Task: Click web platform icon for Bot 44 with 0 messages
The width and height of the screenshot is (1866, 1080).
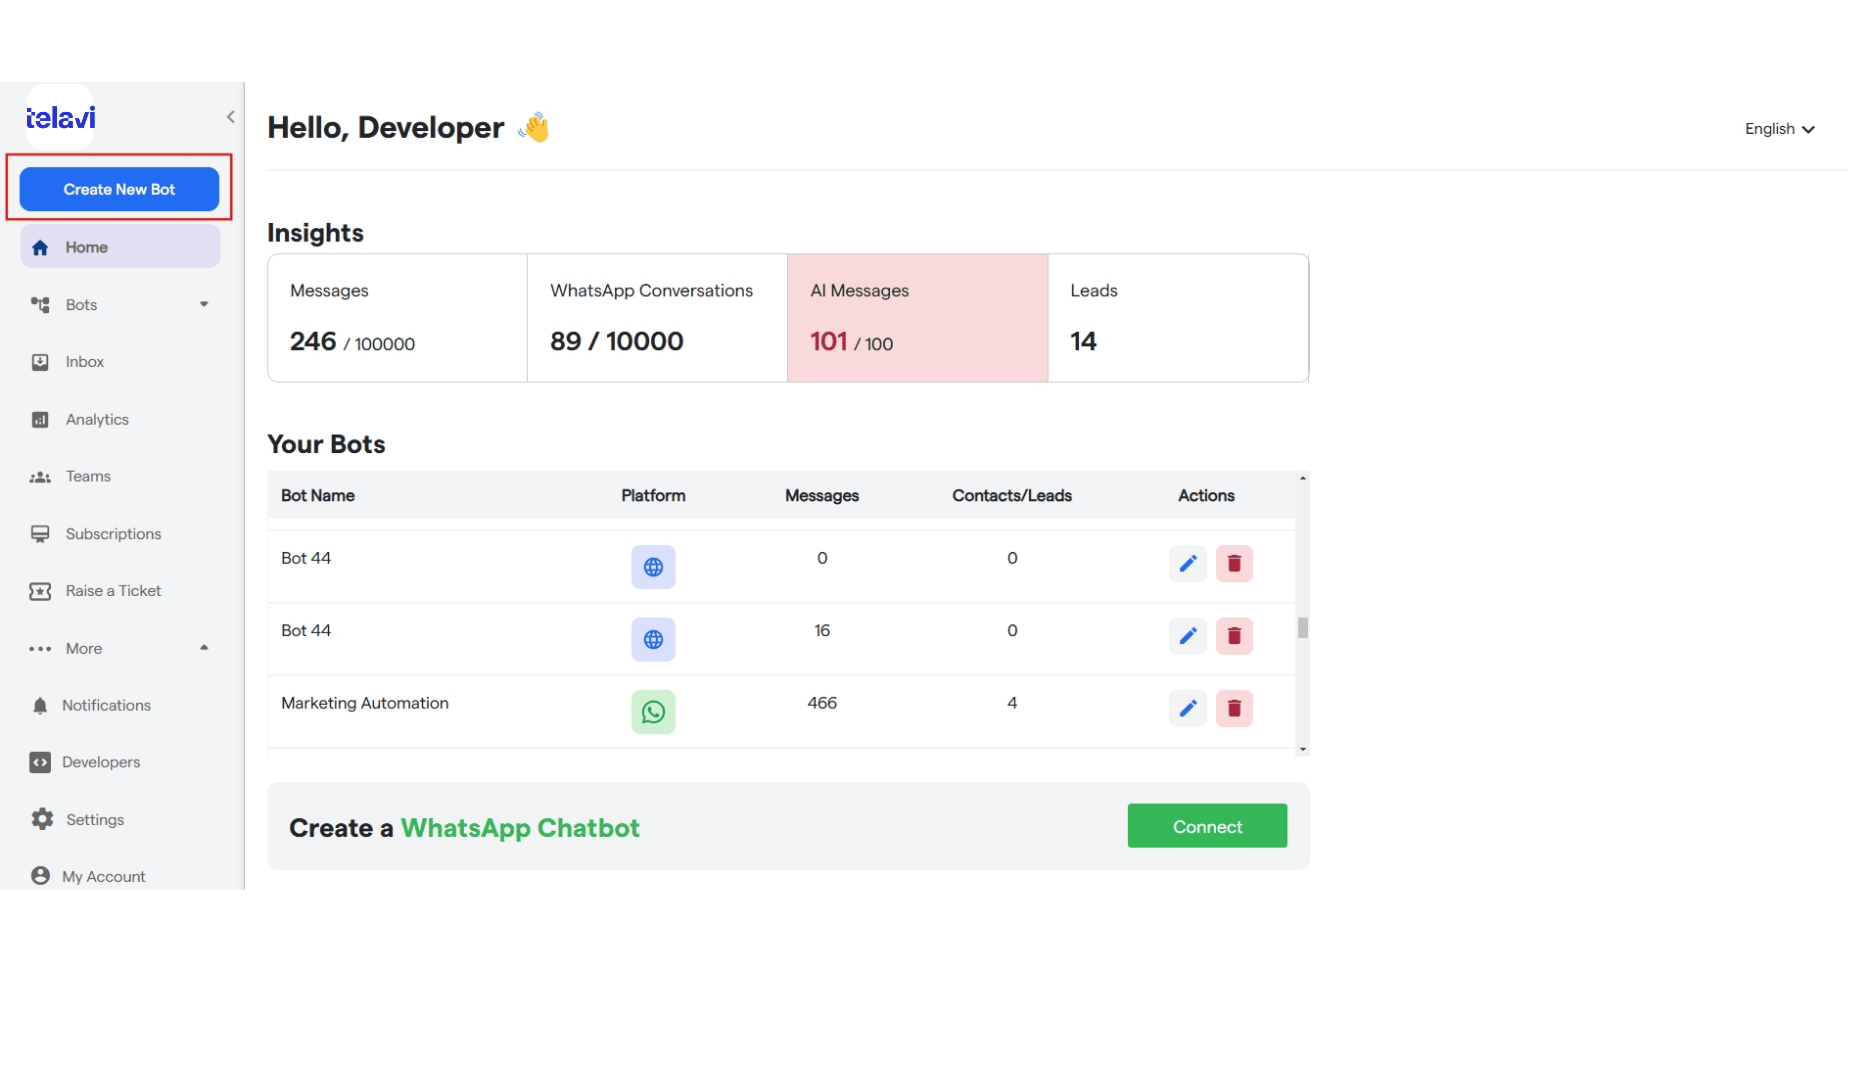Action: click(x=653, y=567)
